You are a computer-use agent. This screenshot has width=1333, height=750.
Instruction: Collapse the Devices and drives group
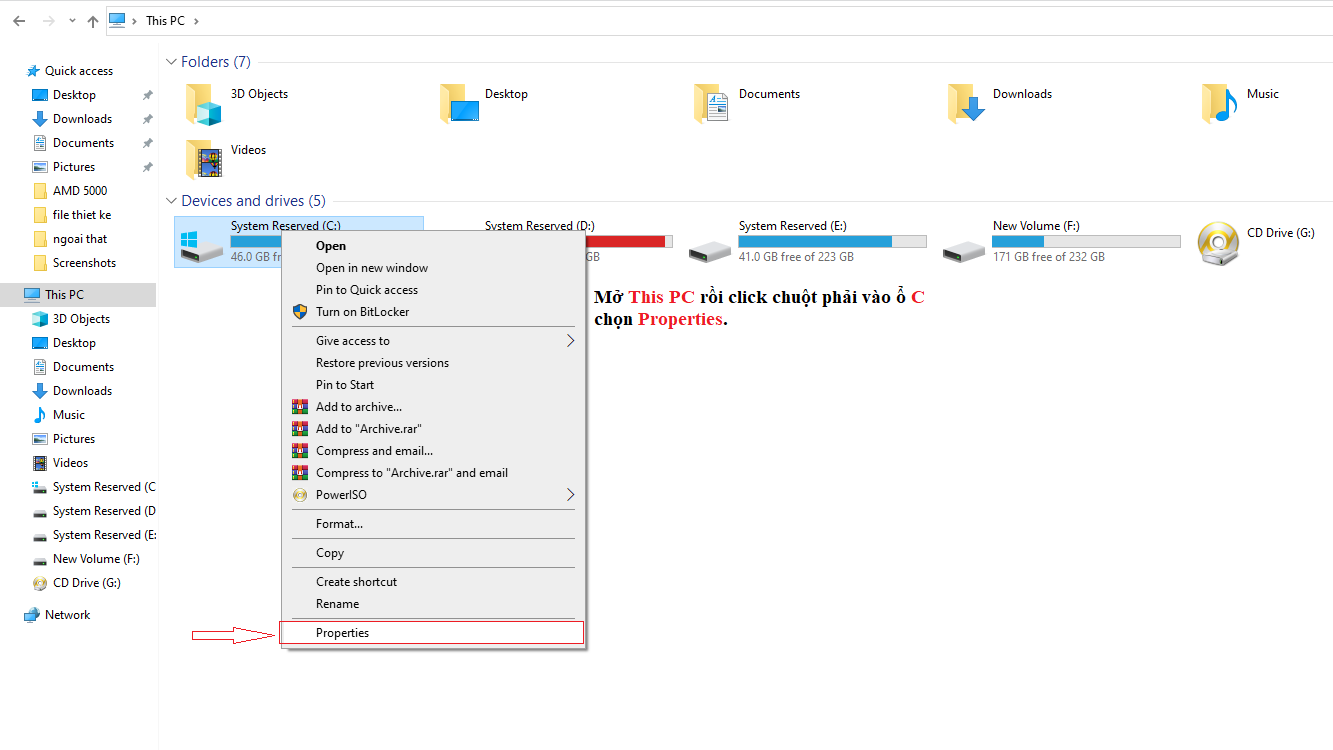coord(171,201)
